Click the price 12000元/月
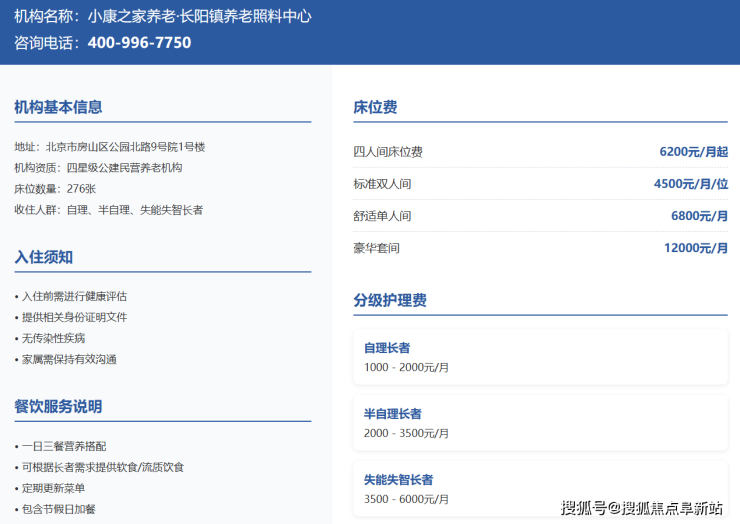 pos(696,248)
